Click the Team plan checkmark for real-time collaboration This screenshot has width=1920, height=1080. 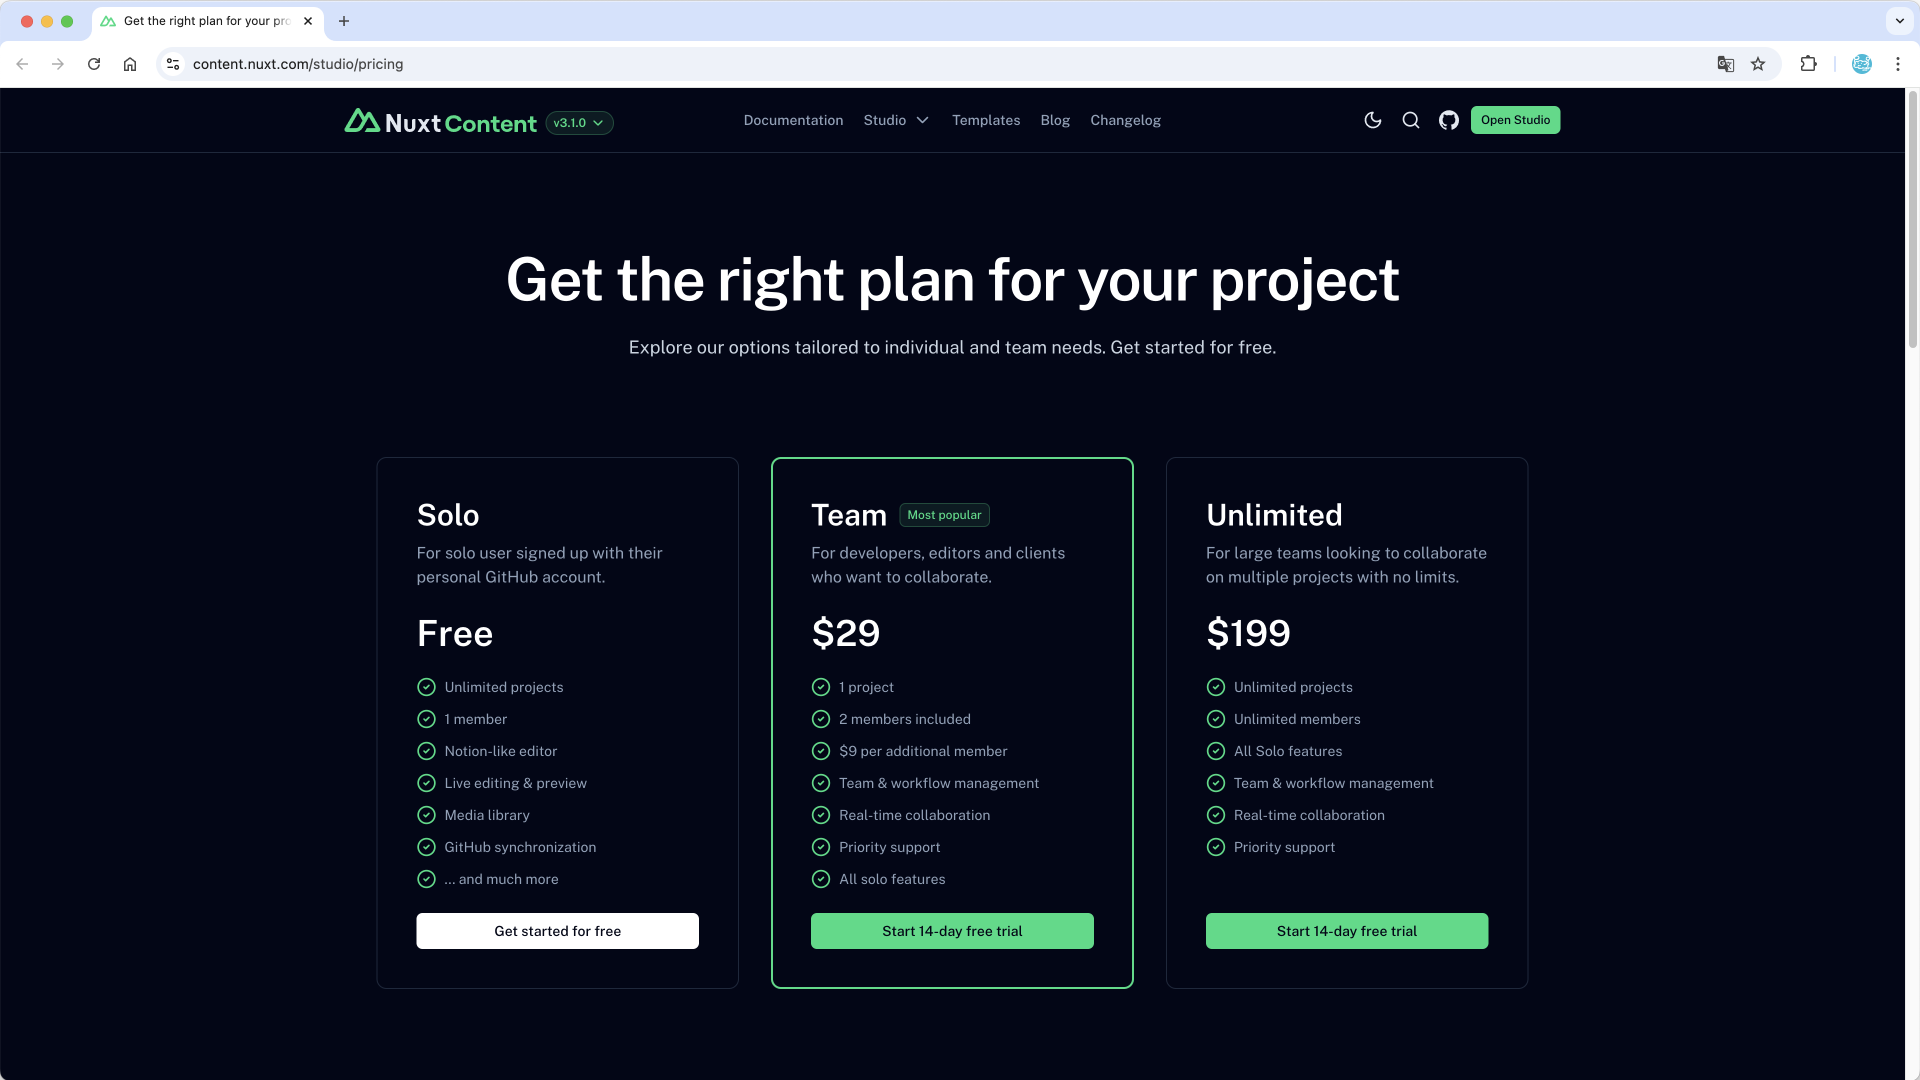tap(820, 815)
